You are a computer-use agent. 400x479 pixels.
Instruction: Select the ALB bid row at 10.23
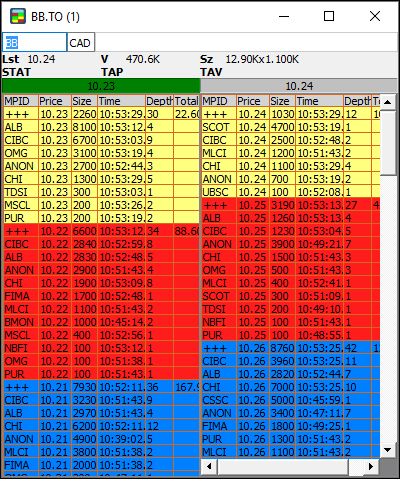tap(101, 127)
